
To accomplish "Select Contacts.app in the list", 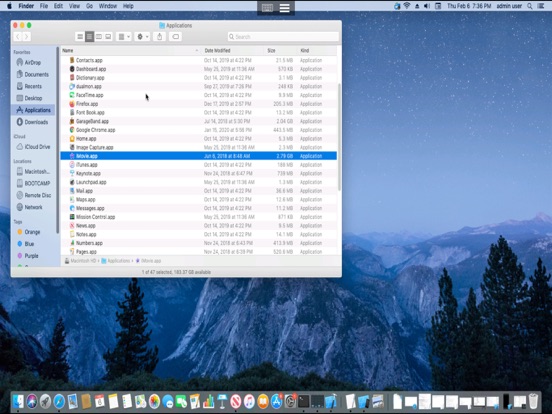I will coord(199,61).
